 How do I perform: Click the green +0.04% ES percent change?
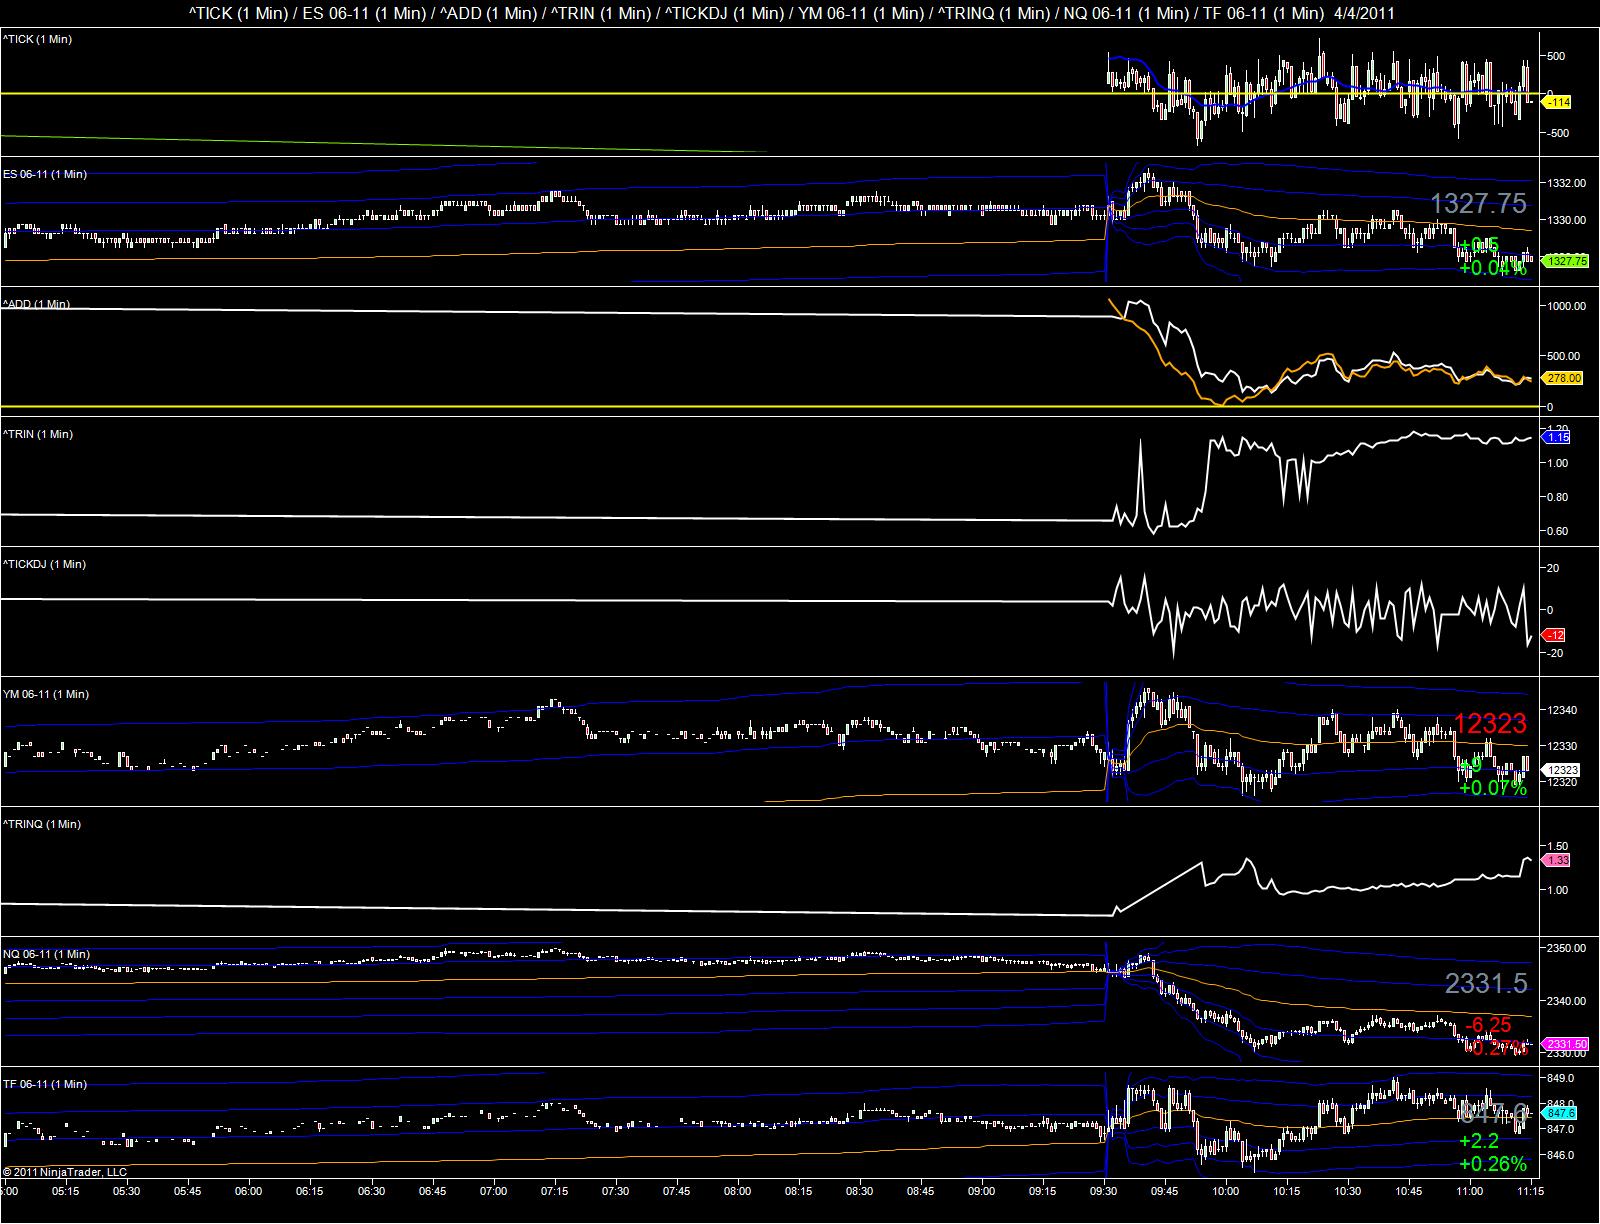tap(1493, 268)
